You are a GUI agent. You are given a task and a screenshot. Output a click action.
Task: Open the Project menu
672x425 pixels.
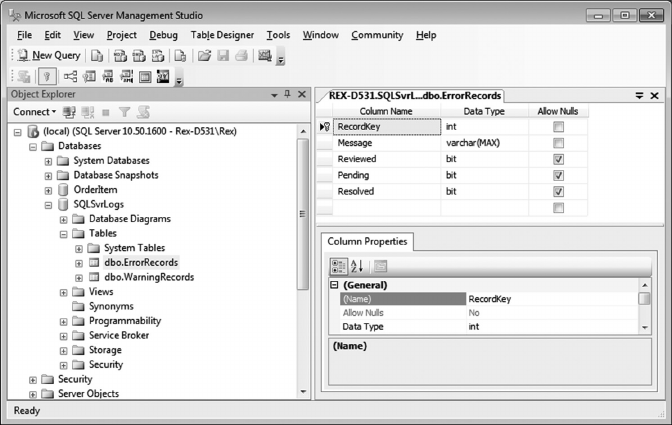(122, 35)
